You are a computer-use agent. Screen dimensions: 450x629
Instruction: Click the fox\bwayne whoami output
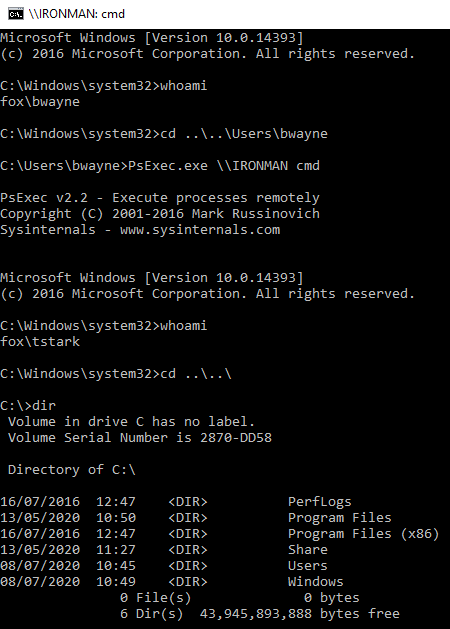coord(40,102)
